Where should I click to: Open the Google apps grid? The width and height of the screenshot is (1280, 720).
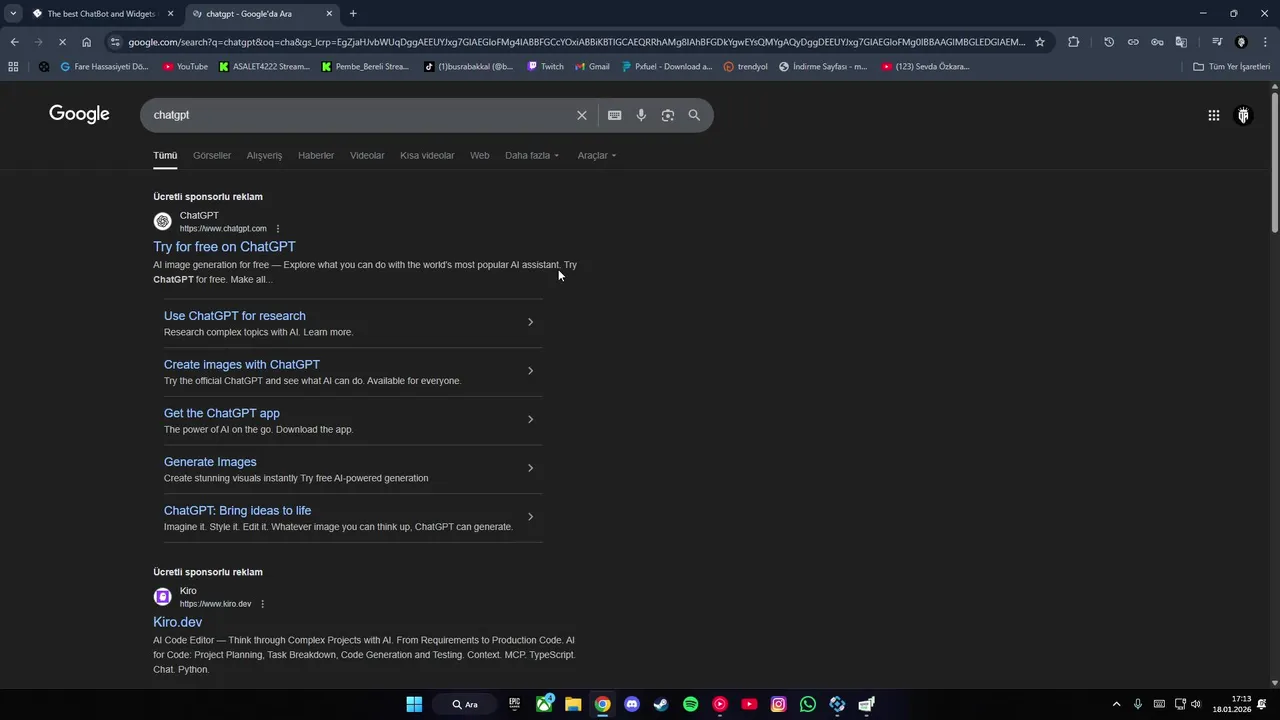[x=1213, y=115]
